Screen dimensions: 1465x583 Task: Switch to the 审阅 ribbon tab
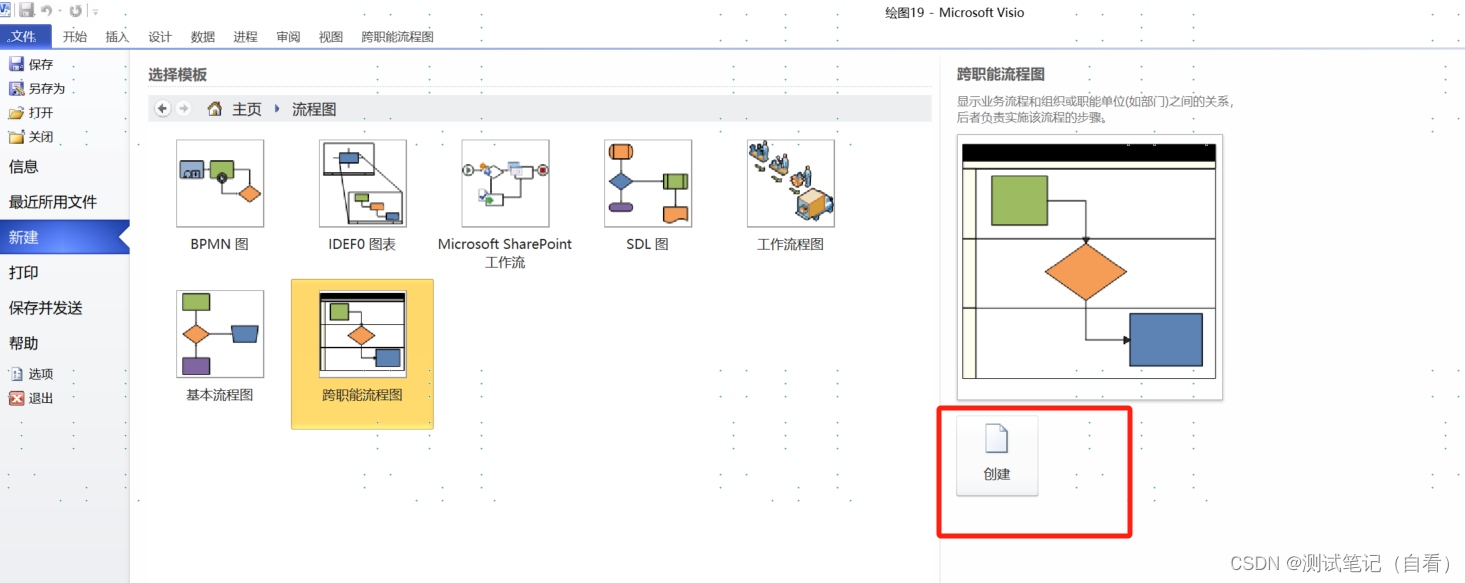point(288,37)
